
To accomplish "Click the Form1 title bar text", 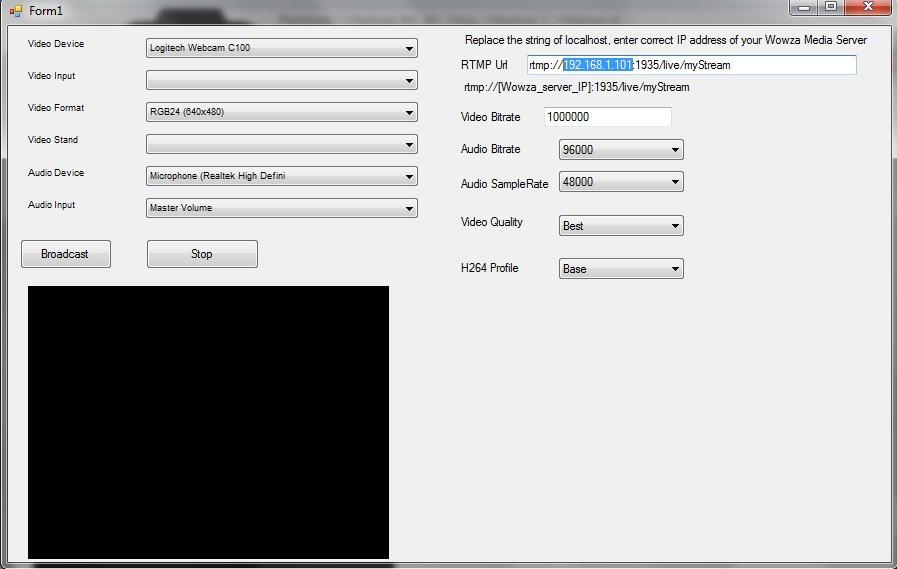I will (46, 11).
